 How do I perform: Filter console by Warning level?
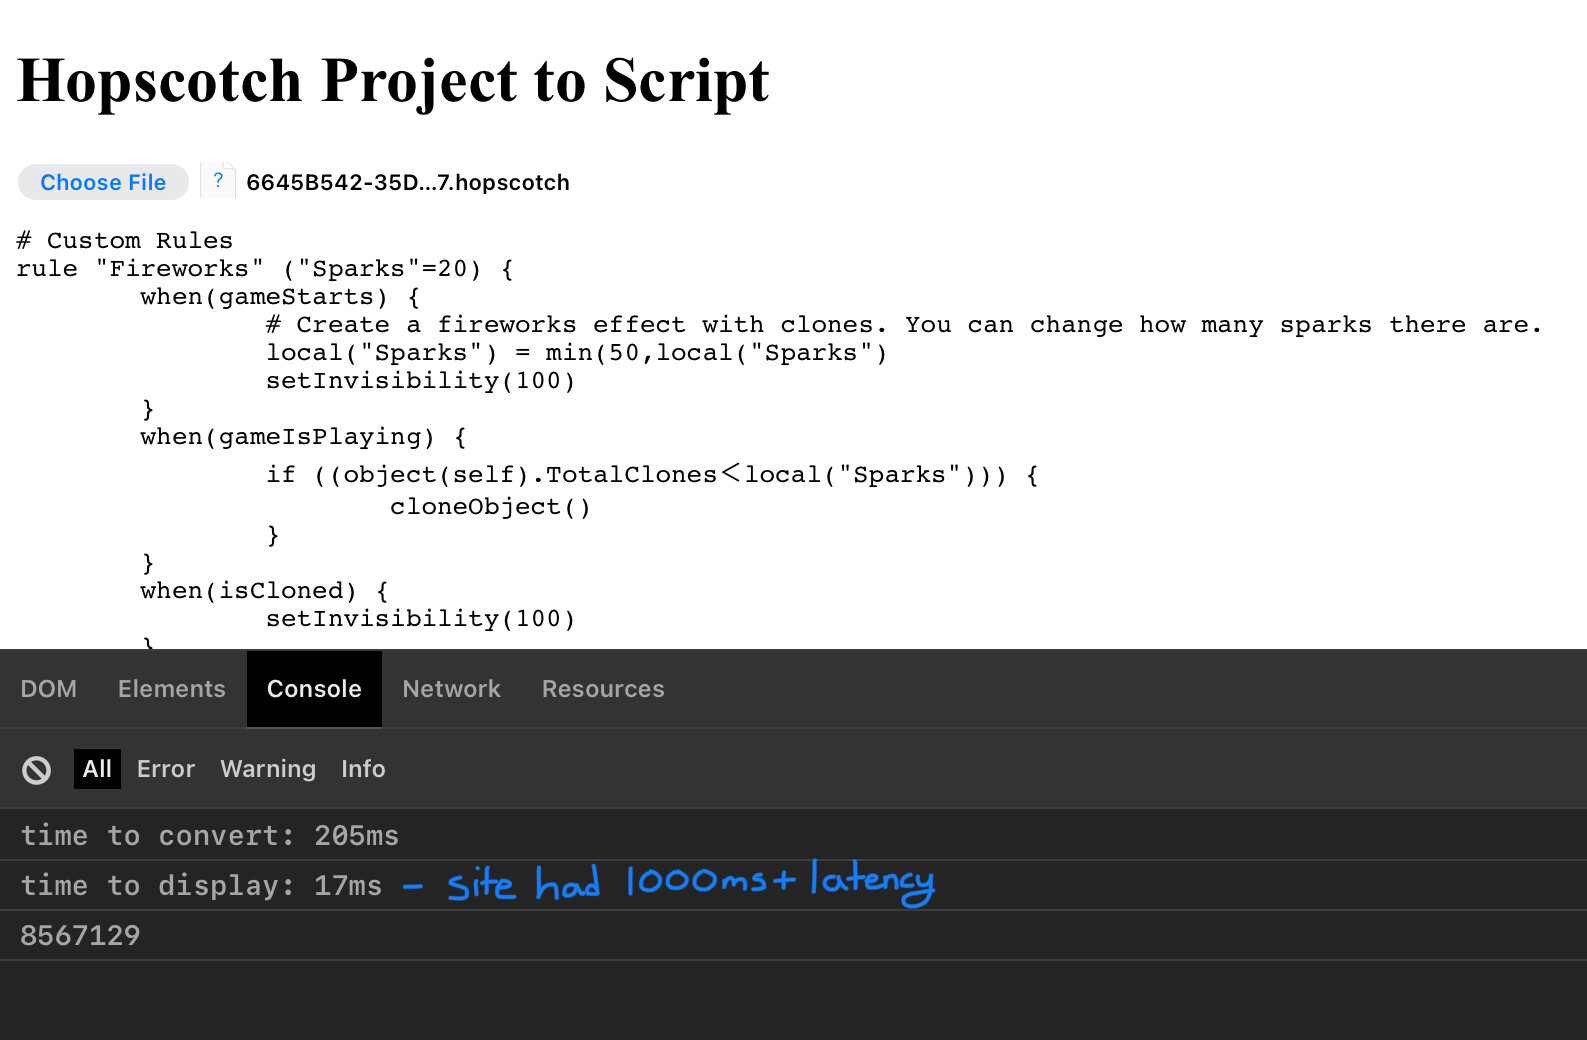coord(268,769)
